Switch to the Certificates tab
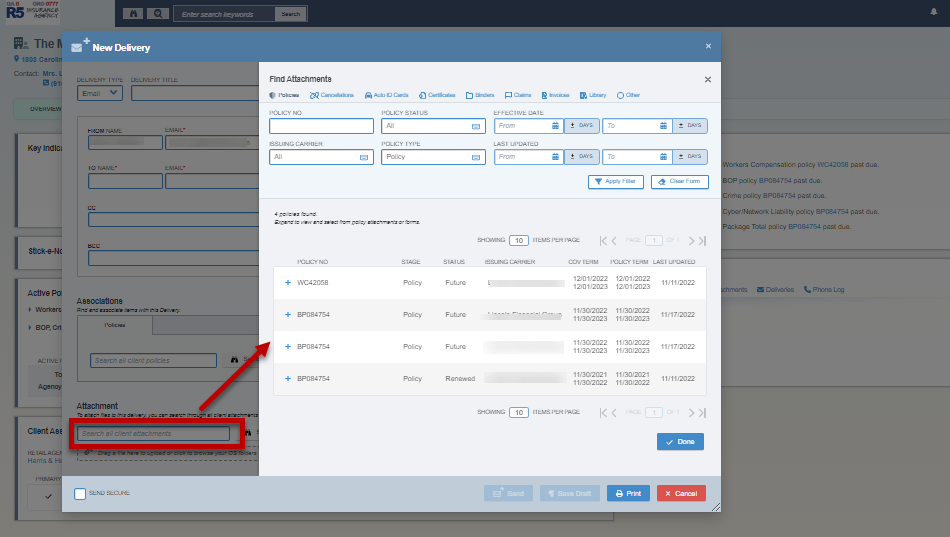 pos(436,95)
